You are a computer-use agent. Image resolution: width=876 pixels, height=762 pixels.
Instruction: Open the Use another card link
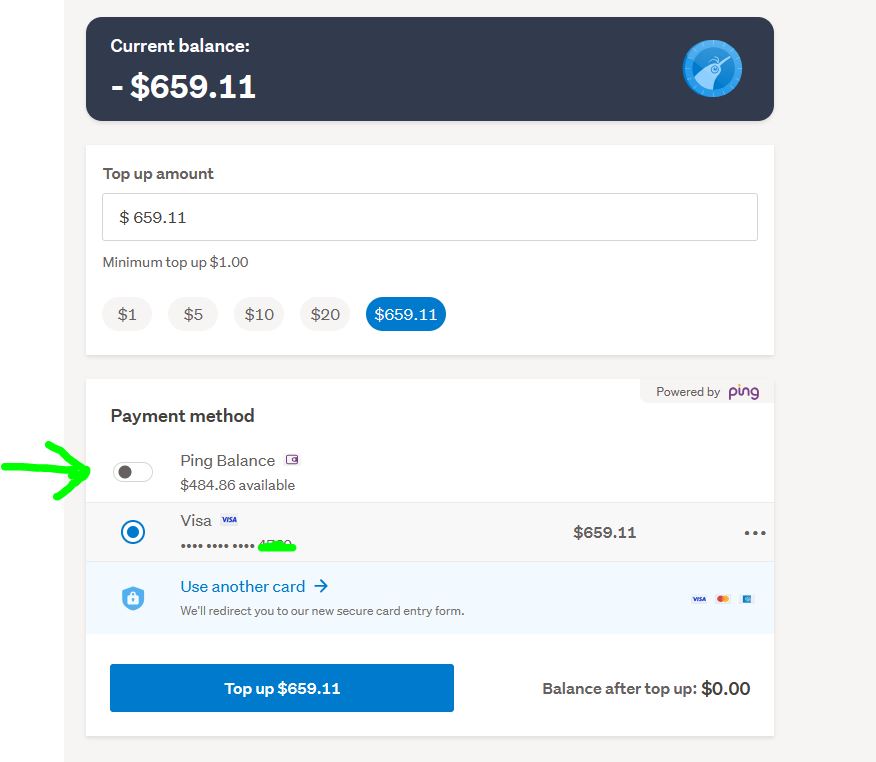(243, 587)
